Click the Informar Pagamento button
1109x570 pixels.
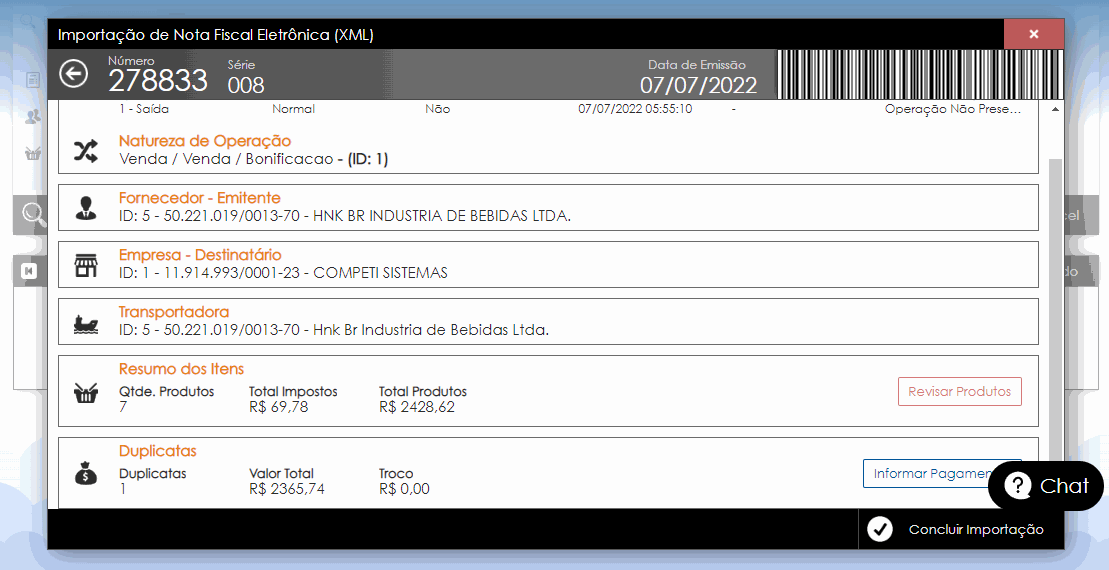pos(942,474)
